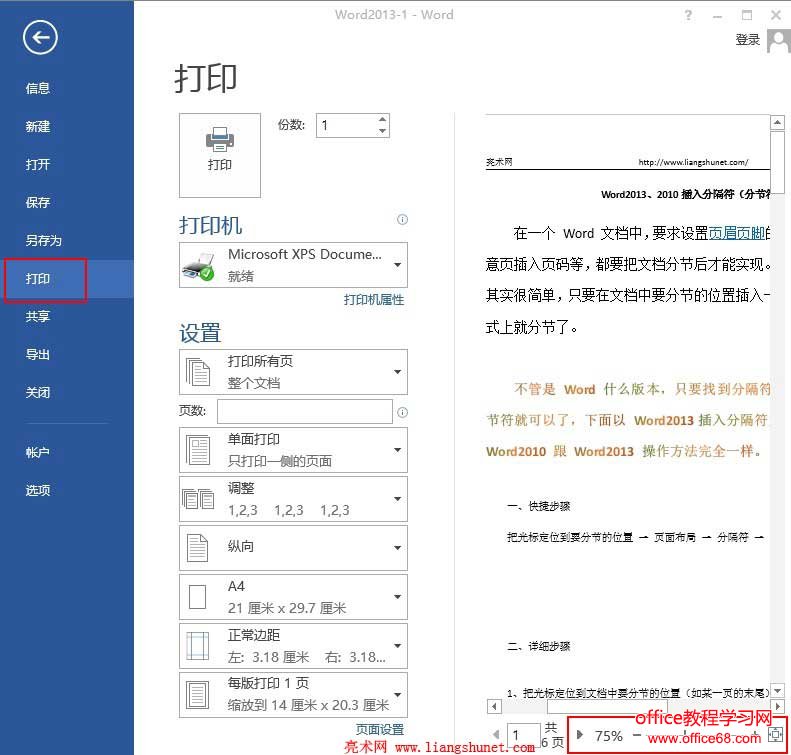Click the 页眉页脚 hyperlink in preview
The image size is (791, 755).
[x=737, y=233]
